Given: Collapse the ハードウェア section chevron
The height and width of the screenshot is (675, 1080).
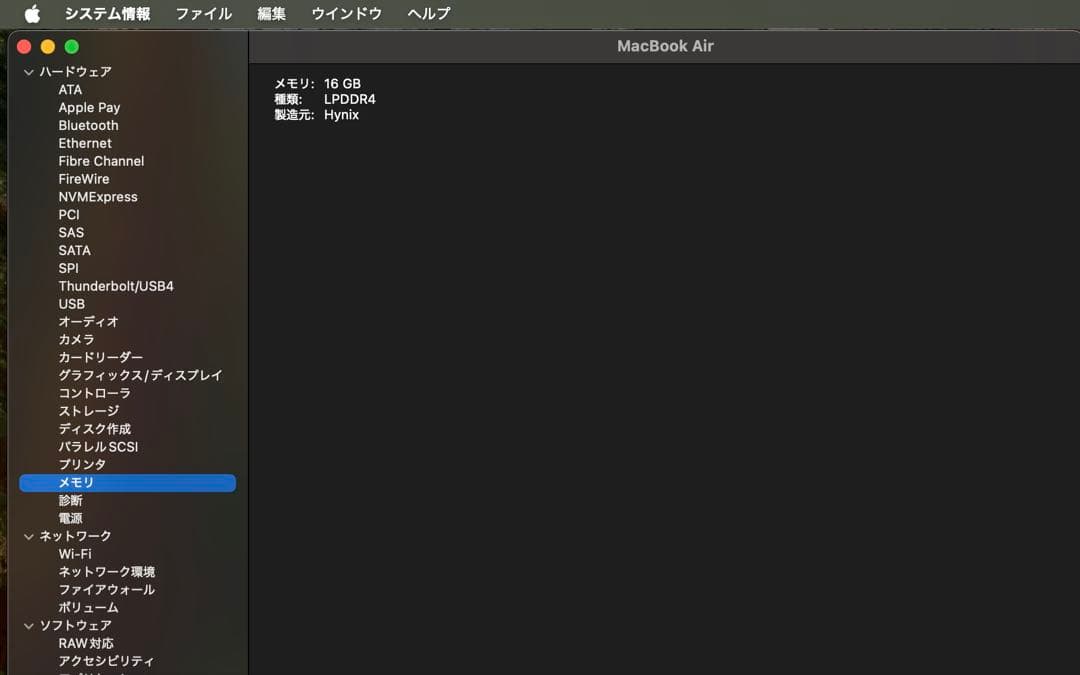Looking at the screenshot, I should pos(29,72).
